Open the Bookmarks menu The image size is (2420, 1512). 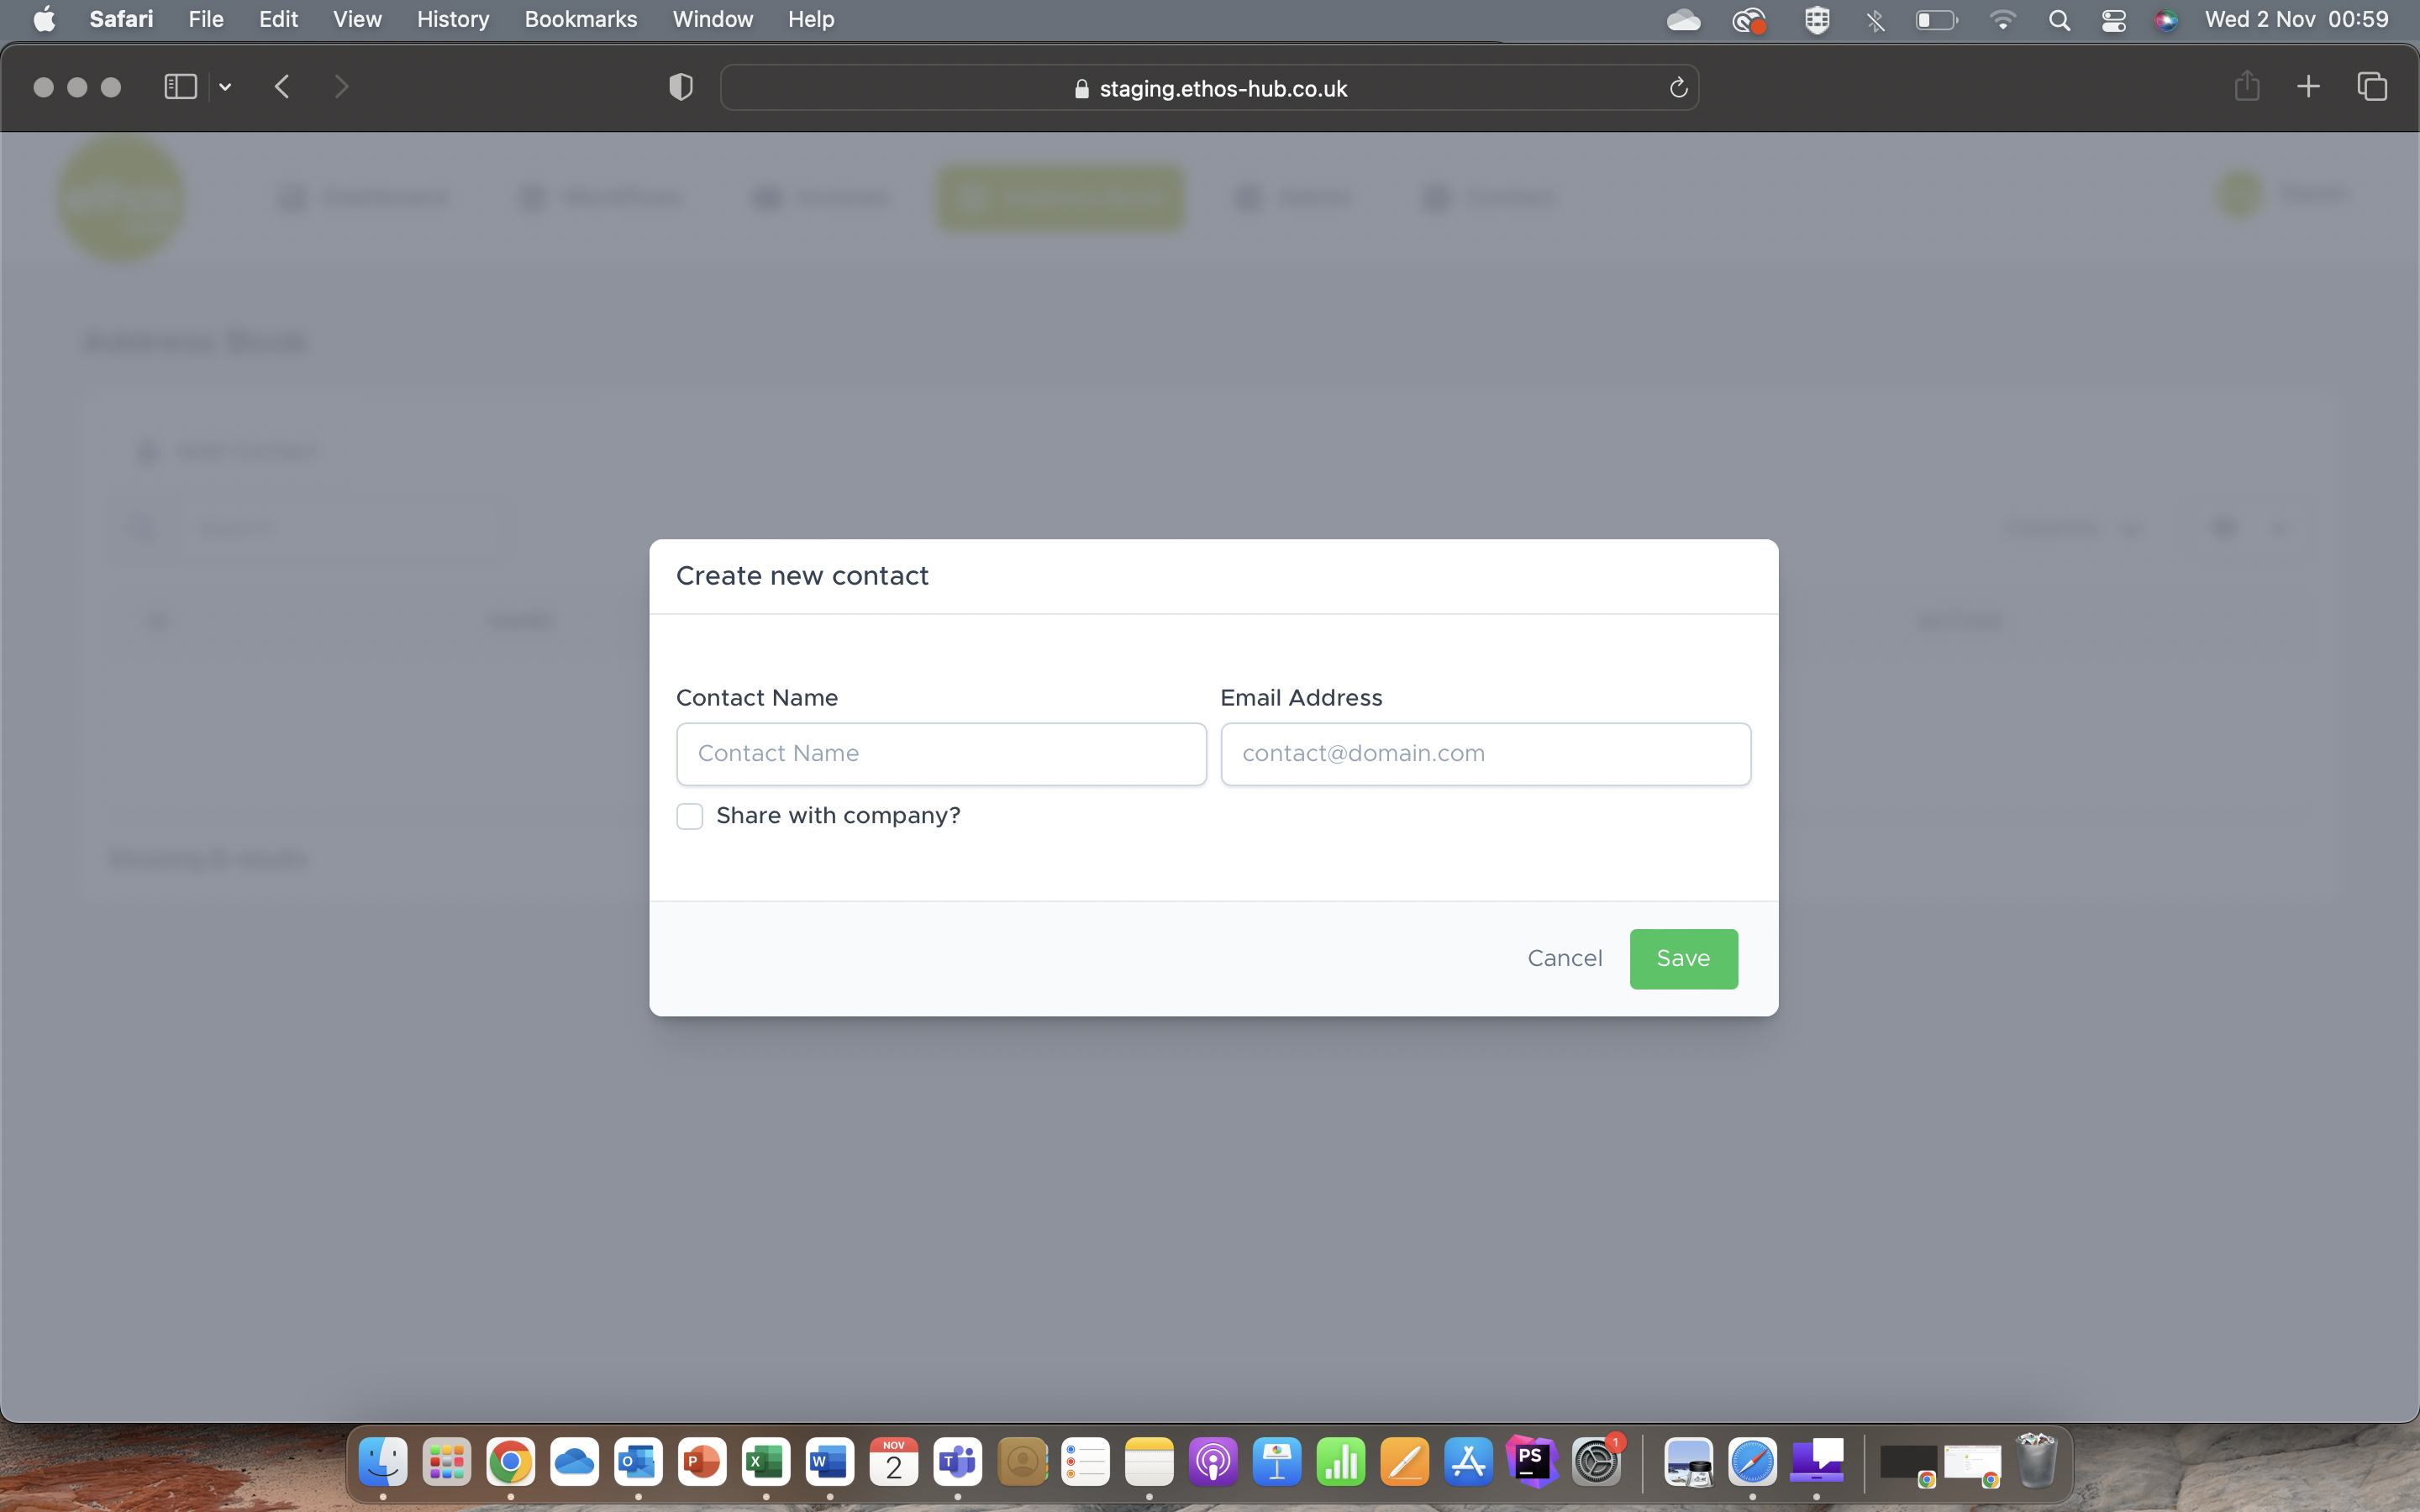point(580,19)
